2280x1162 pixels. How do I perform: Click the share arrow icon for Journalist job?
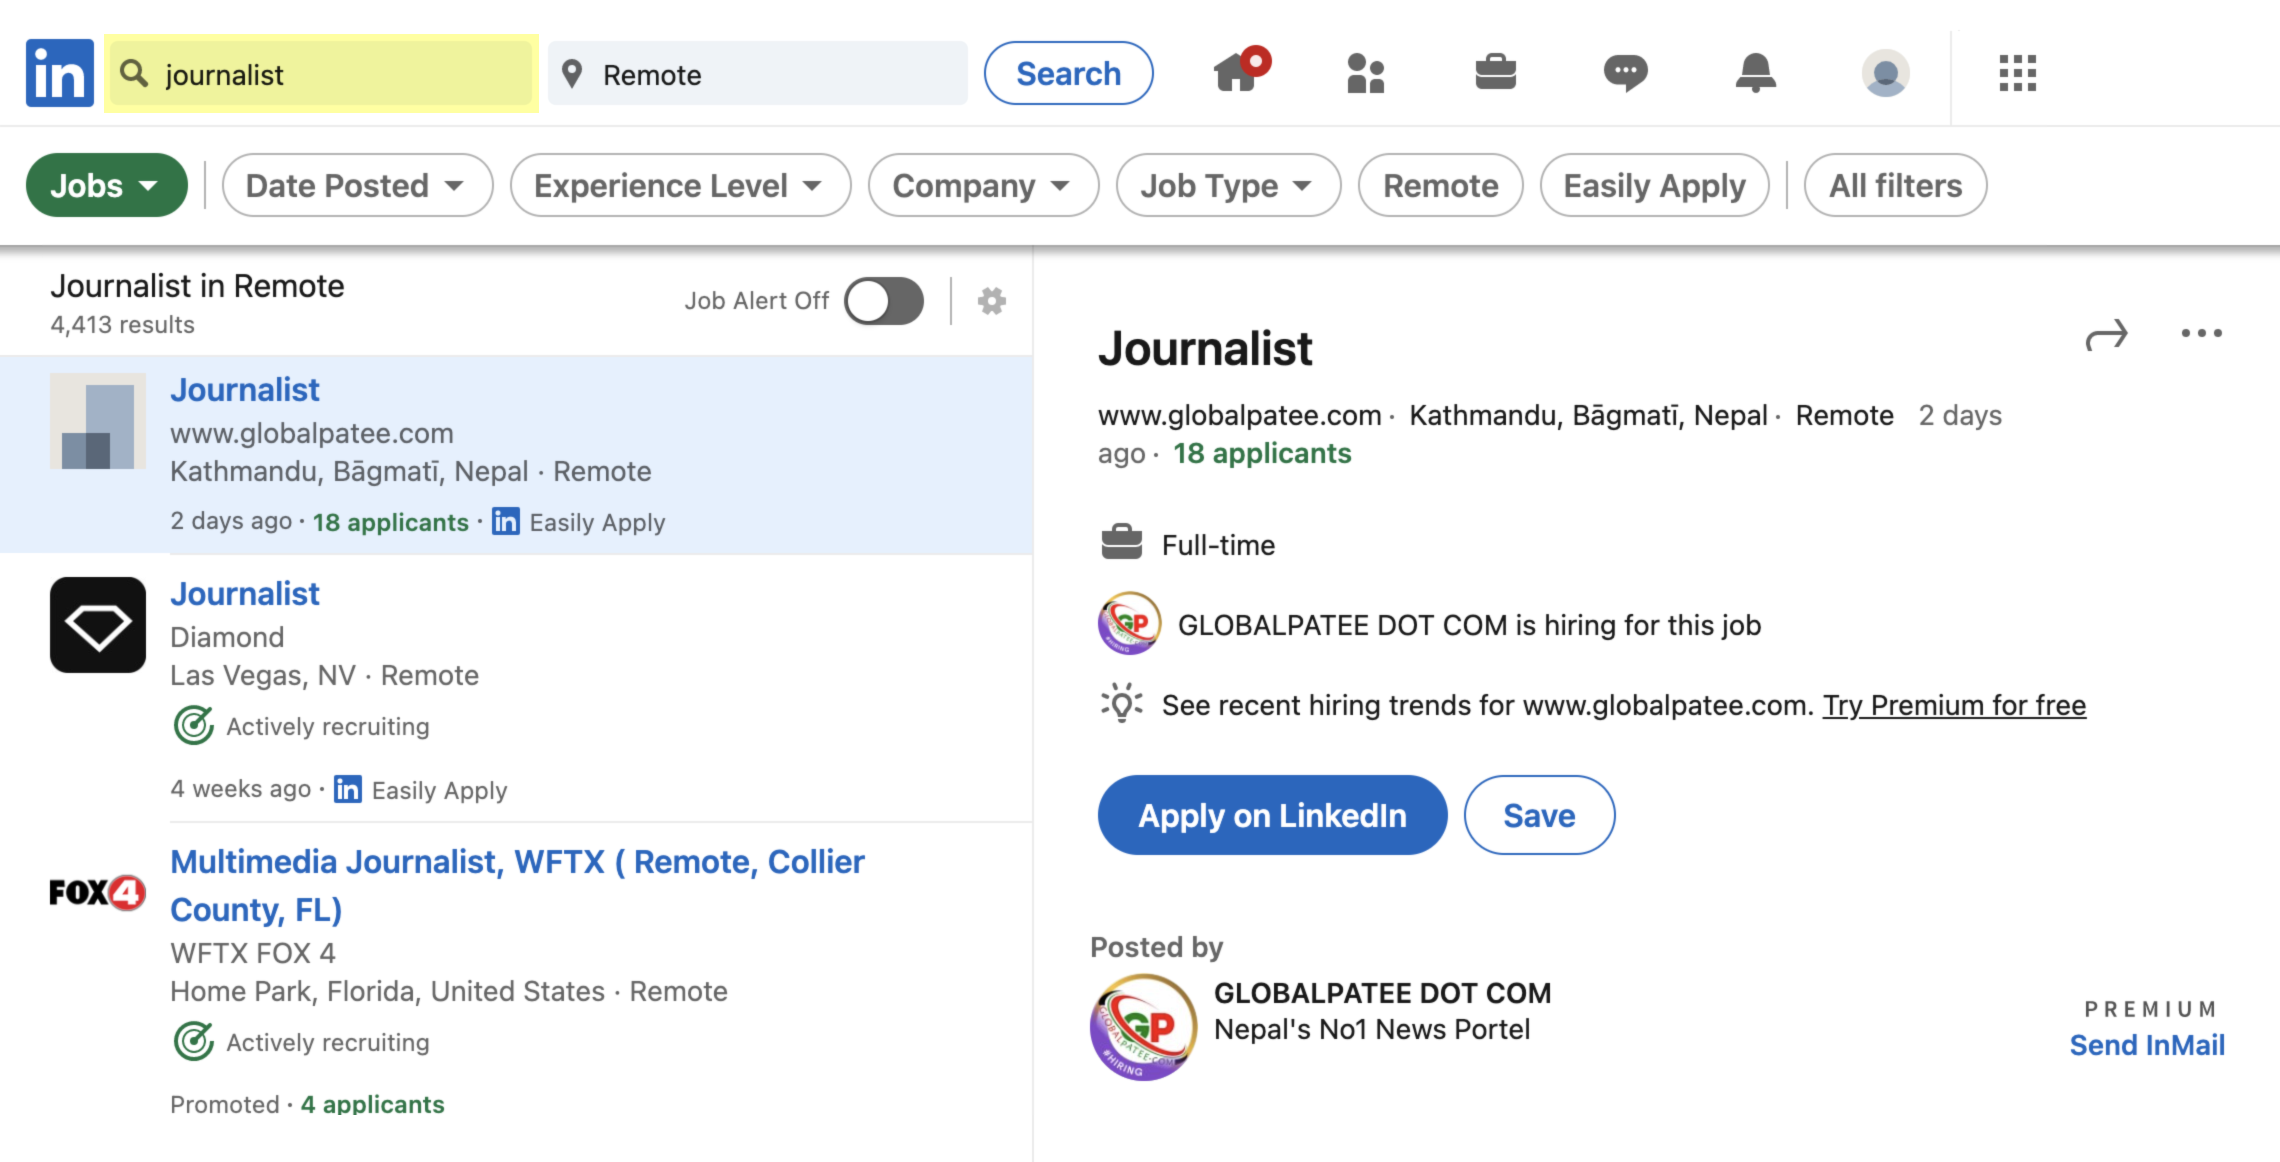click(2106, 335)
